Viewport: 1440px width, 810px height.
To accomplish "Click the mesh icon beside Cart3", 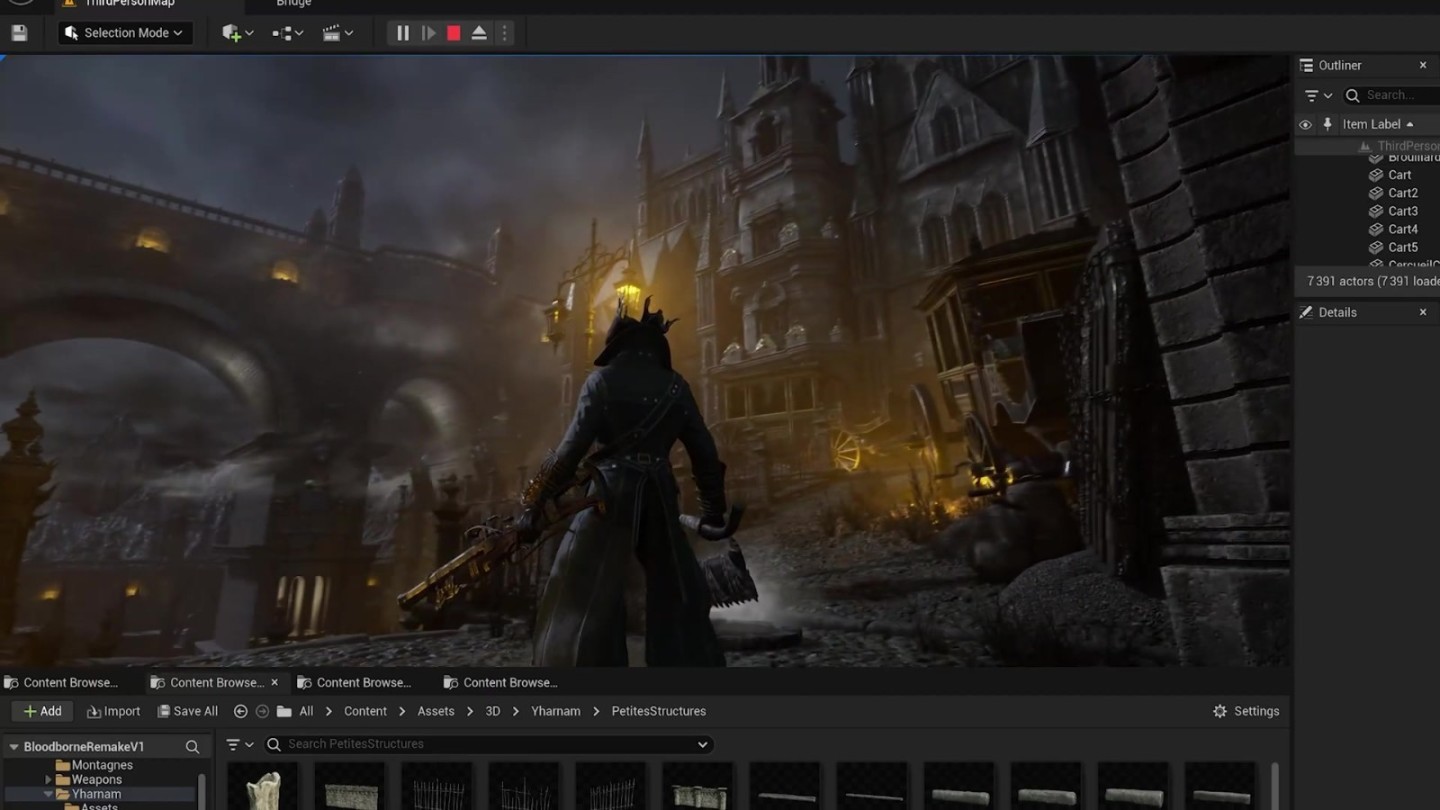I will [x=1376, y=211].
